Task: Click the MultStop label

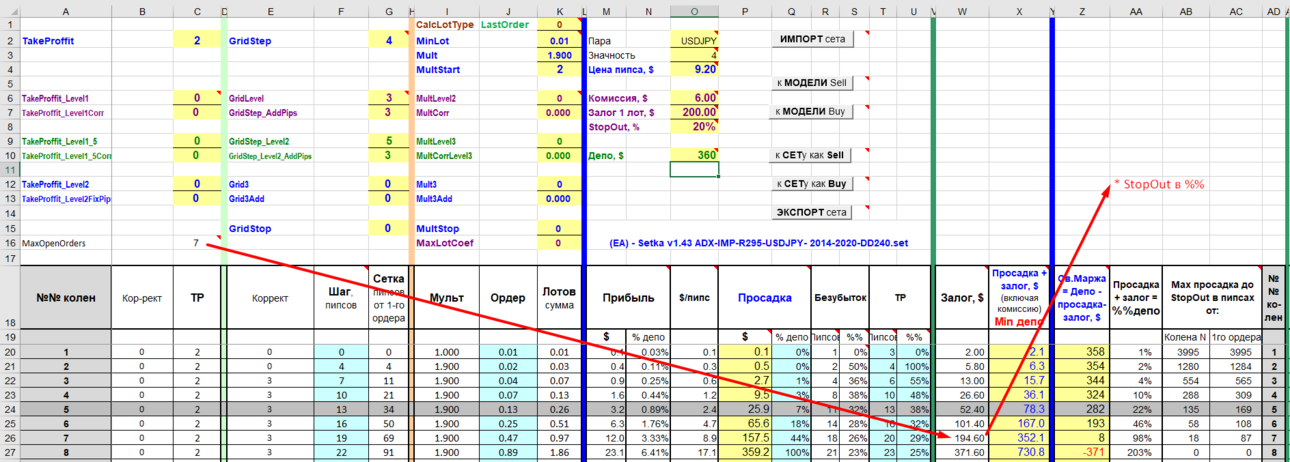Action: pos(437,229)
